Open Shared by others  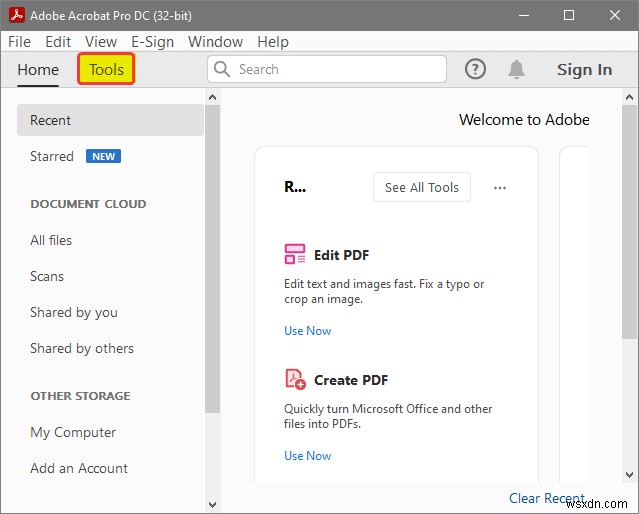82,349
